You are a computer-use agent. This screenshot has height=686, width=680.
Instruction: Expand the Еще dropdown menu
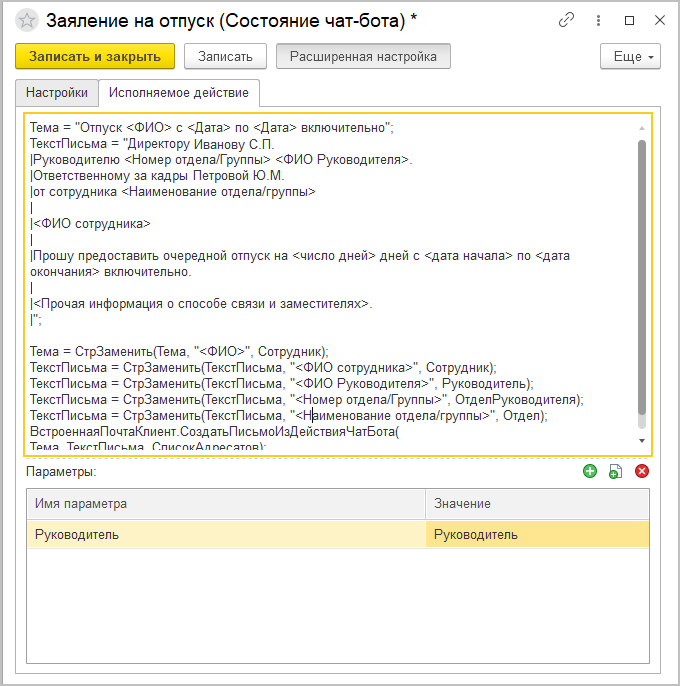point(630,56)
